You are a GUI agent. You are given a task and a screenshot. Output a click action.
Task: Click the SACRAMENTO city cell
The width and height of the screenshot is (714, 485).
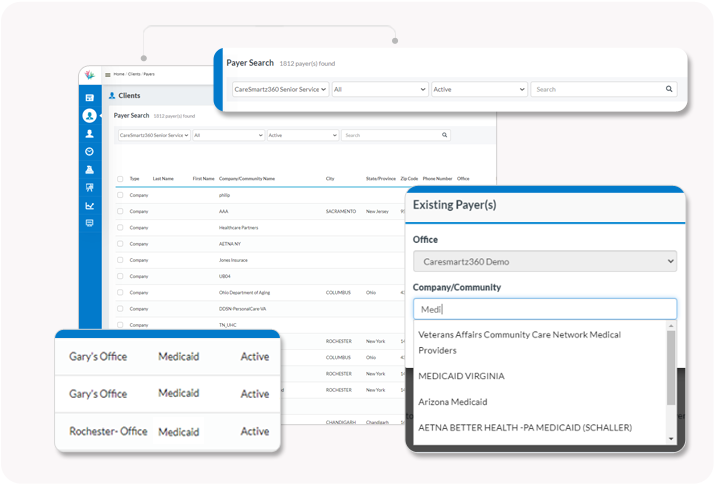[x=341, y=211]
